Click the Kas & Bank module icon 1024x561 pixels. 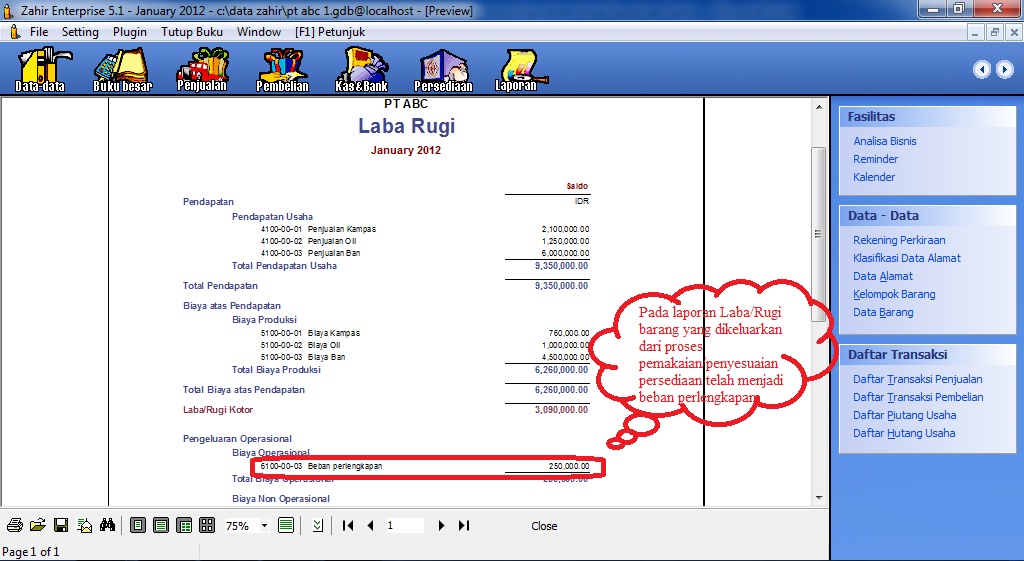(x=361, y=70)
